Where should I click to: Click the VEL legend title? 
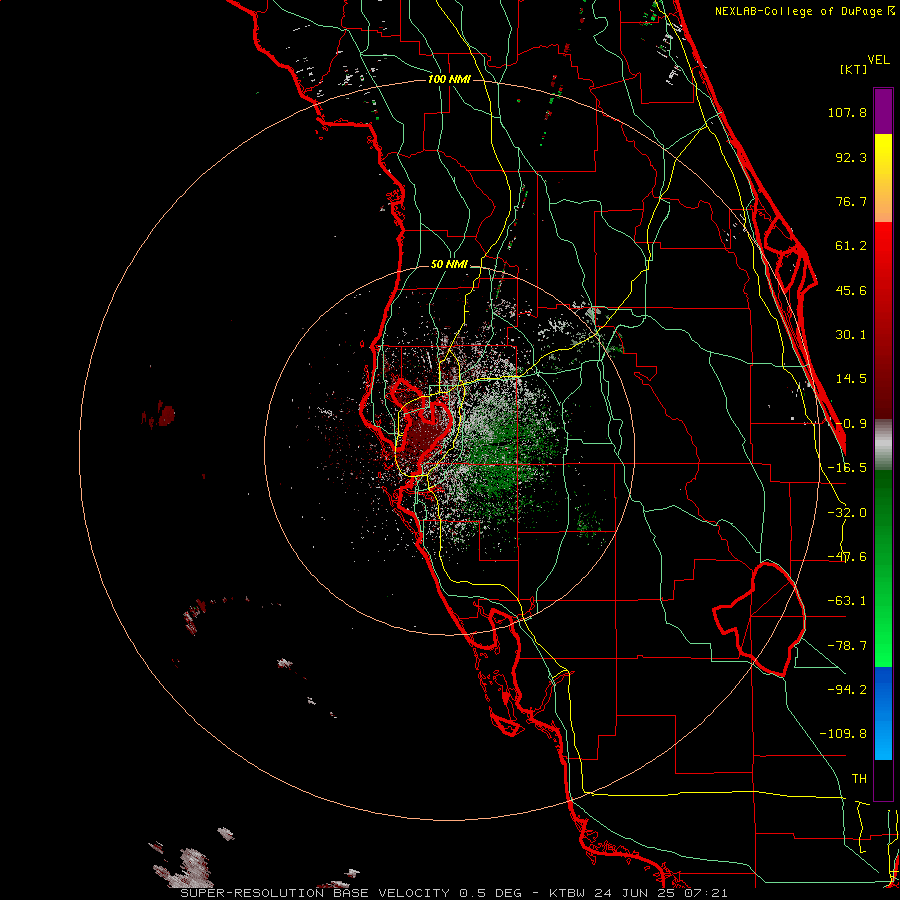[x=878, y=59]
